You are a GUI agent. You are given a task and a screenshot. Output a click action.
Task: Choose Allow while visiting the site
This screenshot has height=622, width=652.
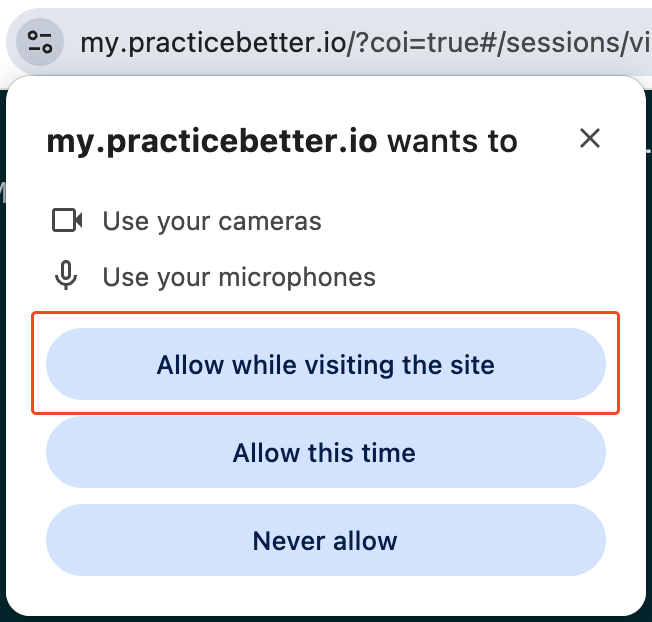326,364
